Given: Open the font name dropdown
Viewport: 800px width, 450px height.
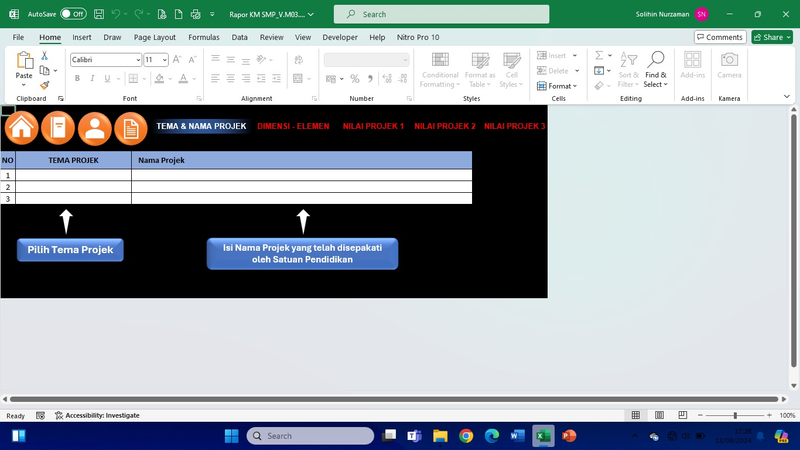Looking at the screenshot, I should click(138, 60).
